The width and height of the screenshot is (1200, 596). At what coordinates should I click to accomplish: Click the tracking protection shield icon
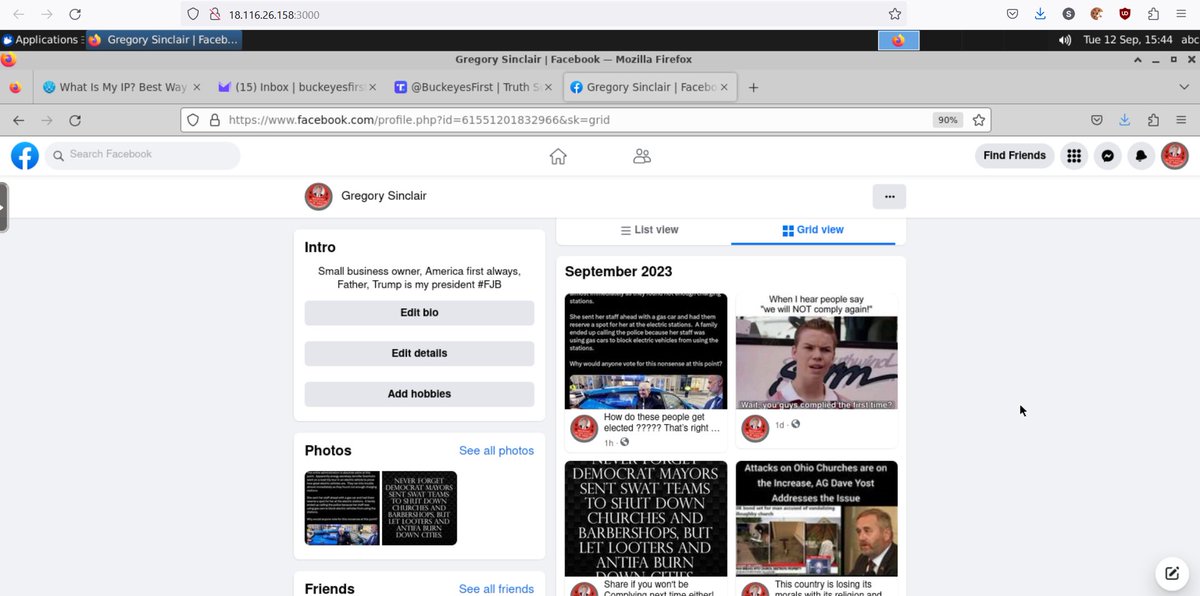[x=194, y=120]
